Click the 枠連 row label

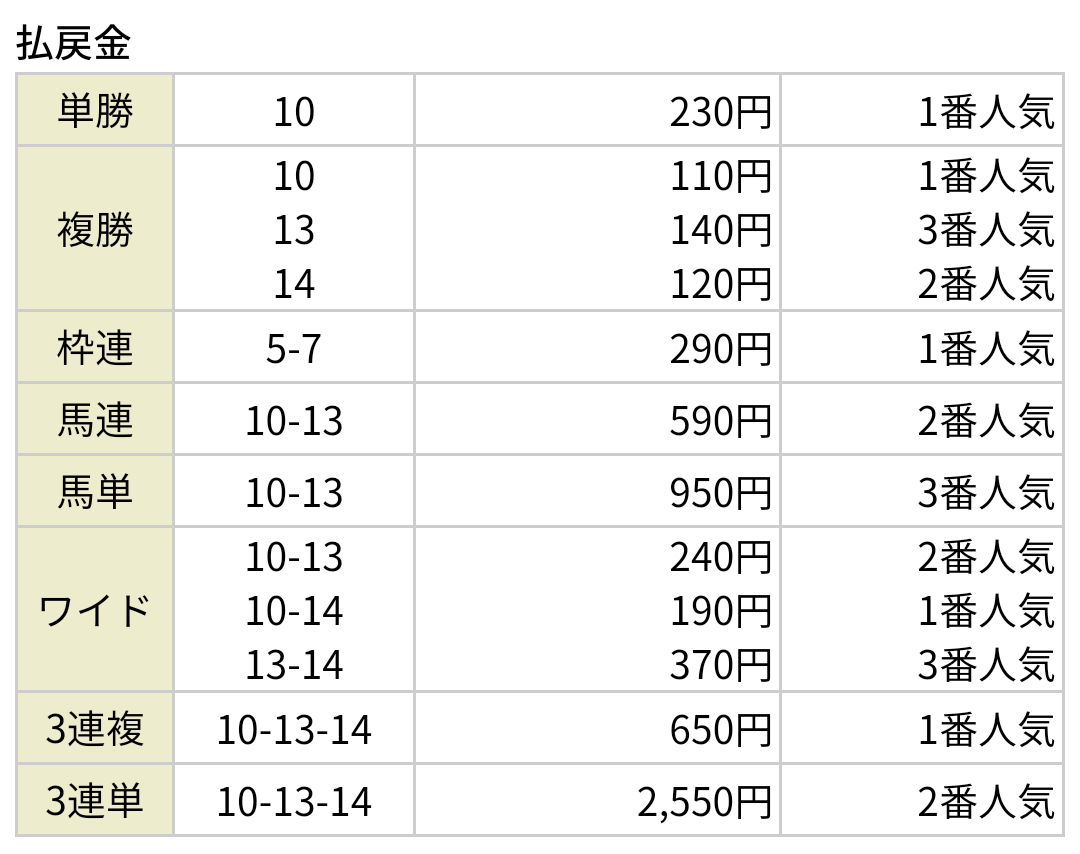coord(95,347)
